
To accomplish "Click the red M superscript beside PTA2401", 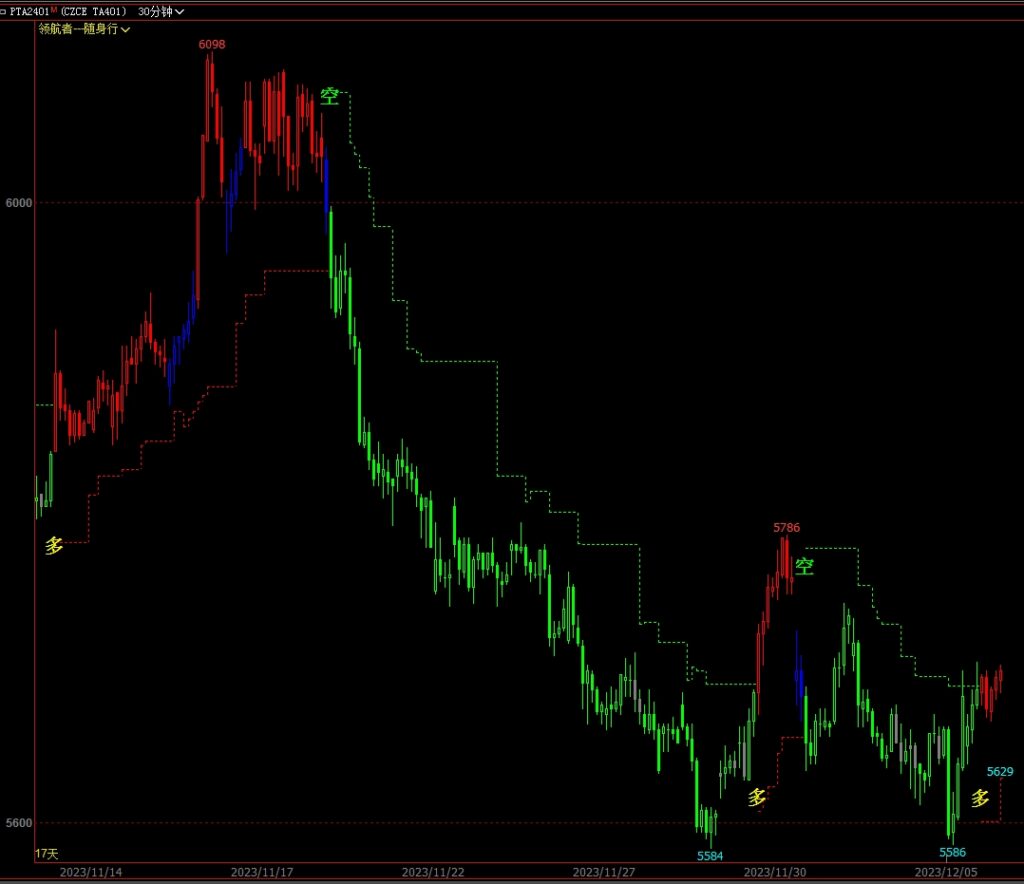I will [54, 10].
